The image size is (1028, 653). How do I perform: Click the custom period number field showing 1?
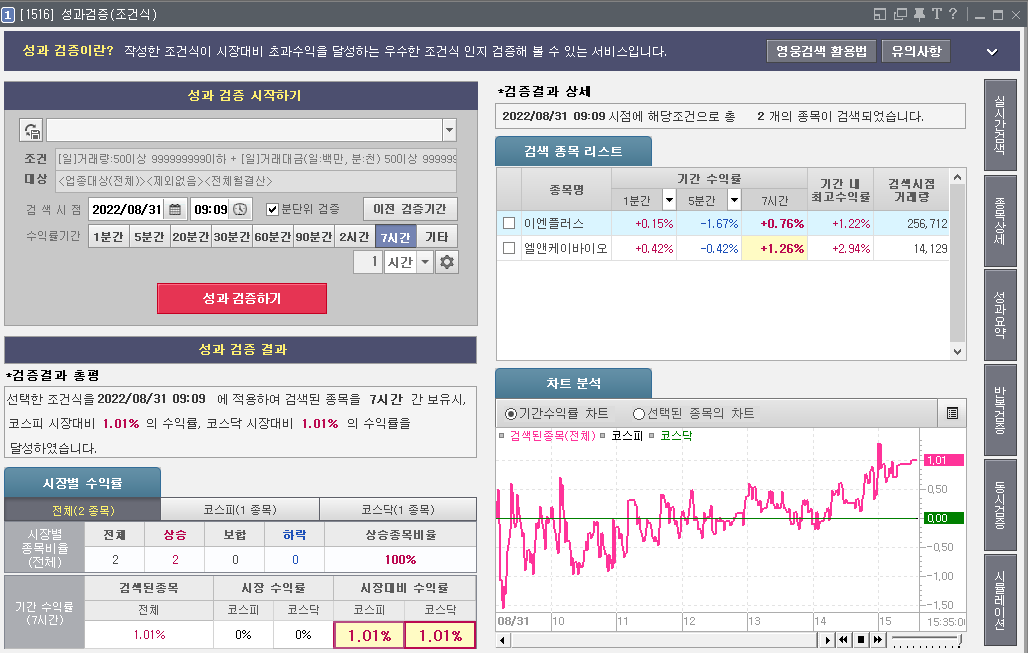click(x=368, y=262)
